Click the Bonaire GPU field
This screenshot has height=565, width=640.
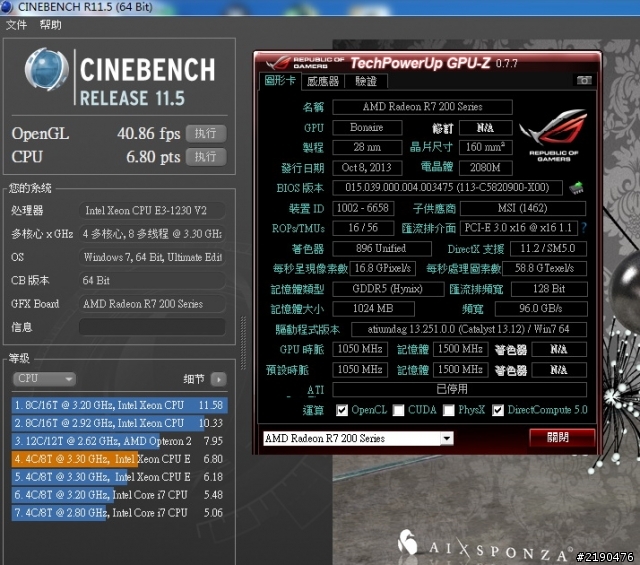coord(367,127)
